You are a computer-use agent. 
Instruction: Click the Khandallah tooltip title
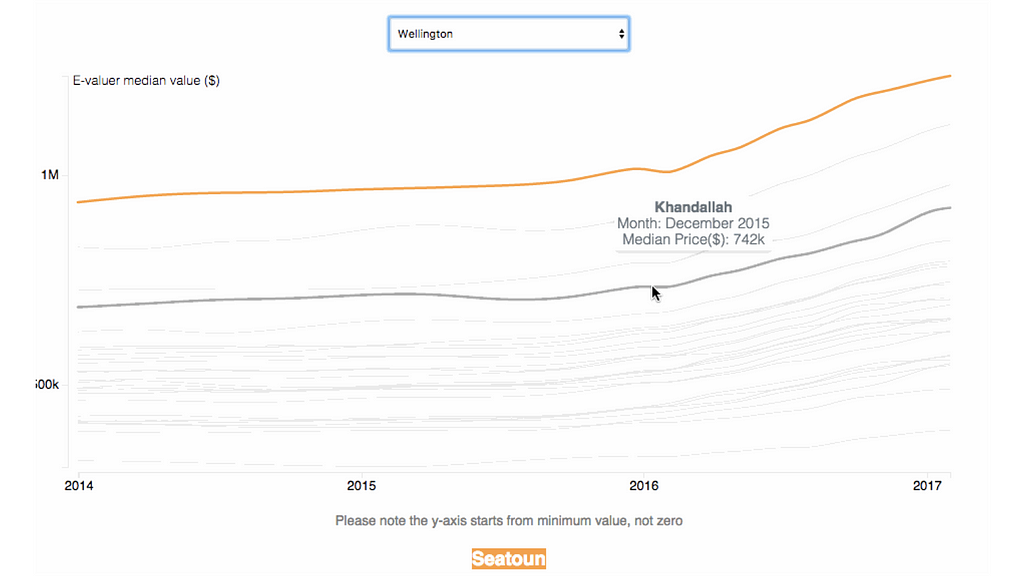tap(693, 207)
